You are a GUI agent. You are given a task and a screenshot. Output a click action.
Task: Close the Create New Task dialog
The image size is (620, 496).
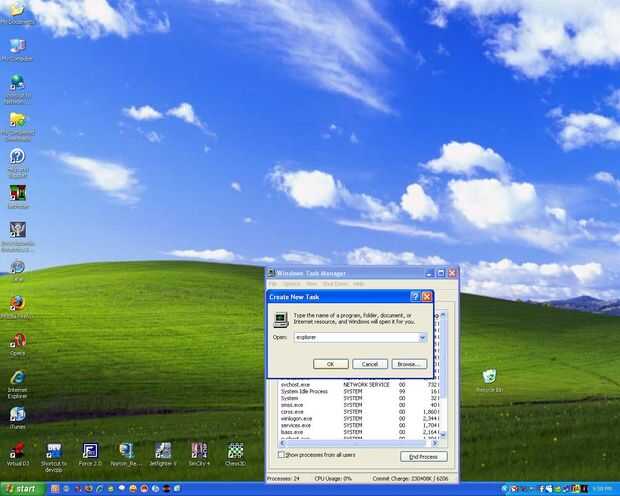point(427,297)
